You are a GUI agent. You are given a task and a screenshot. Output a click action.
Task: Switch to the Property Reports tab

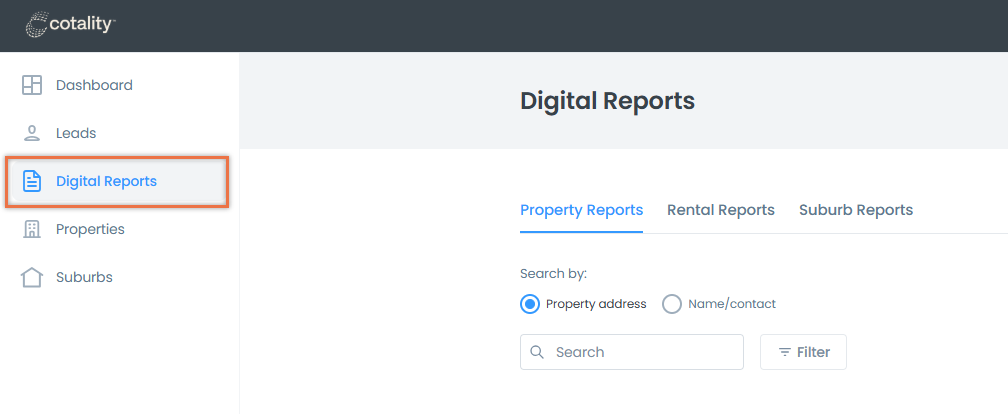click(581, 210)
